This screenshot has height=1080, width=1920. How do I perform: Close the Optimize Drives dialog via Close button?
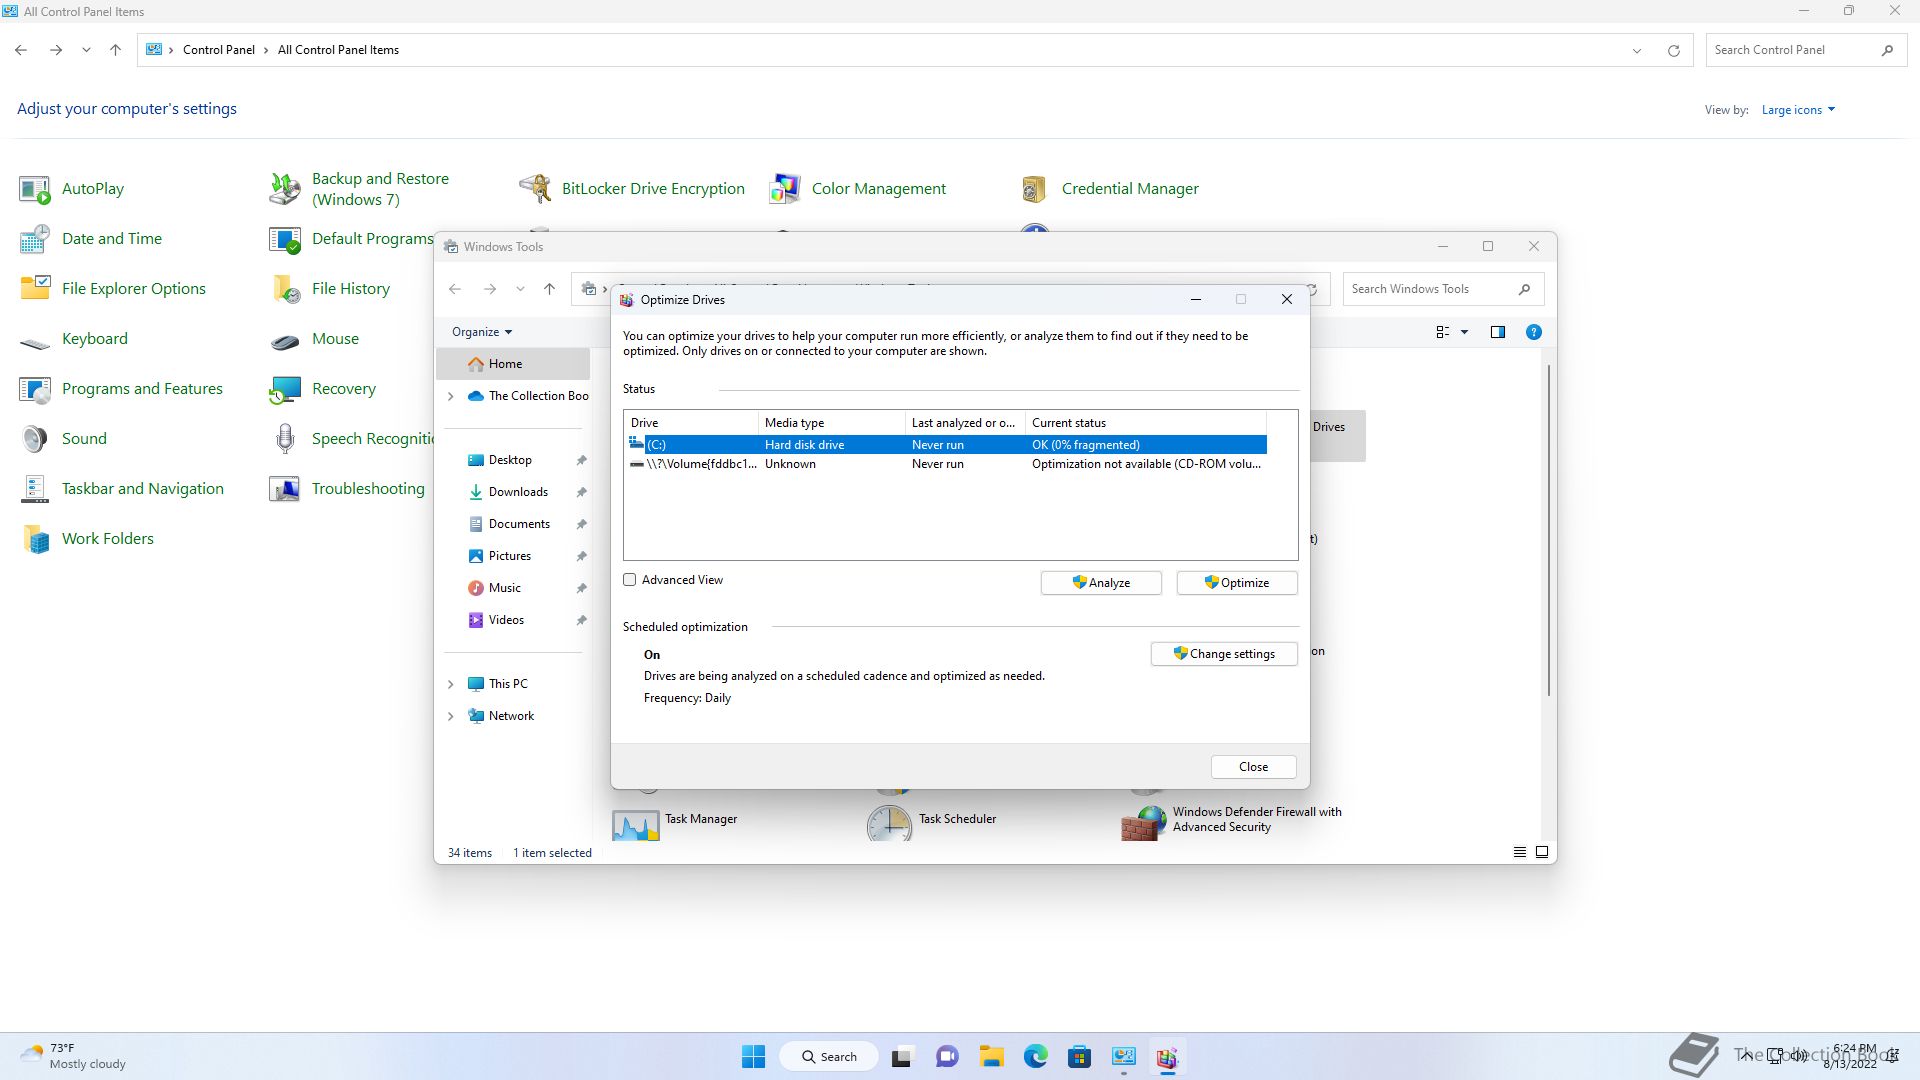click(x=1253, y=767)
